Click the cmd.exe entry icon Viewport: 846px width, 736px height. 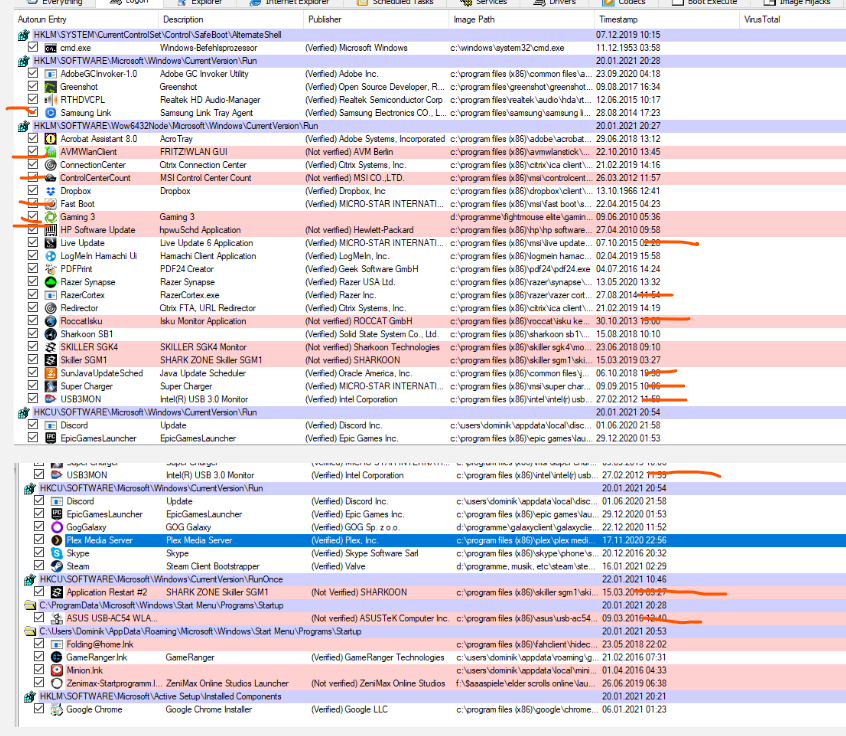(50, 48)
